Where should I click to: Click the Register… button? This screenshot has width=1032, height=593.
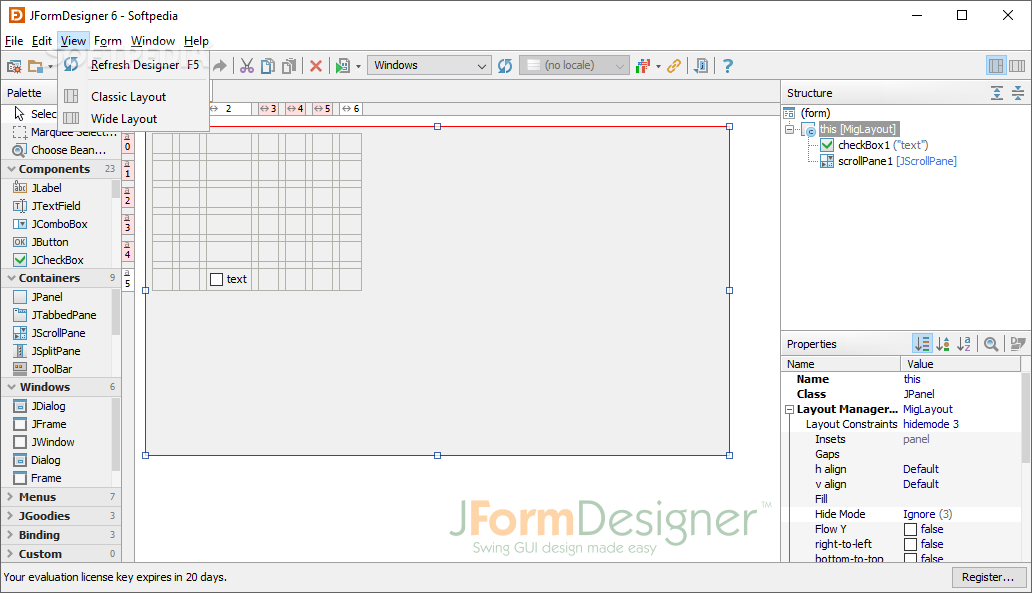click(x=988, y=577)
